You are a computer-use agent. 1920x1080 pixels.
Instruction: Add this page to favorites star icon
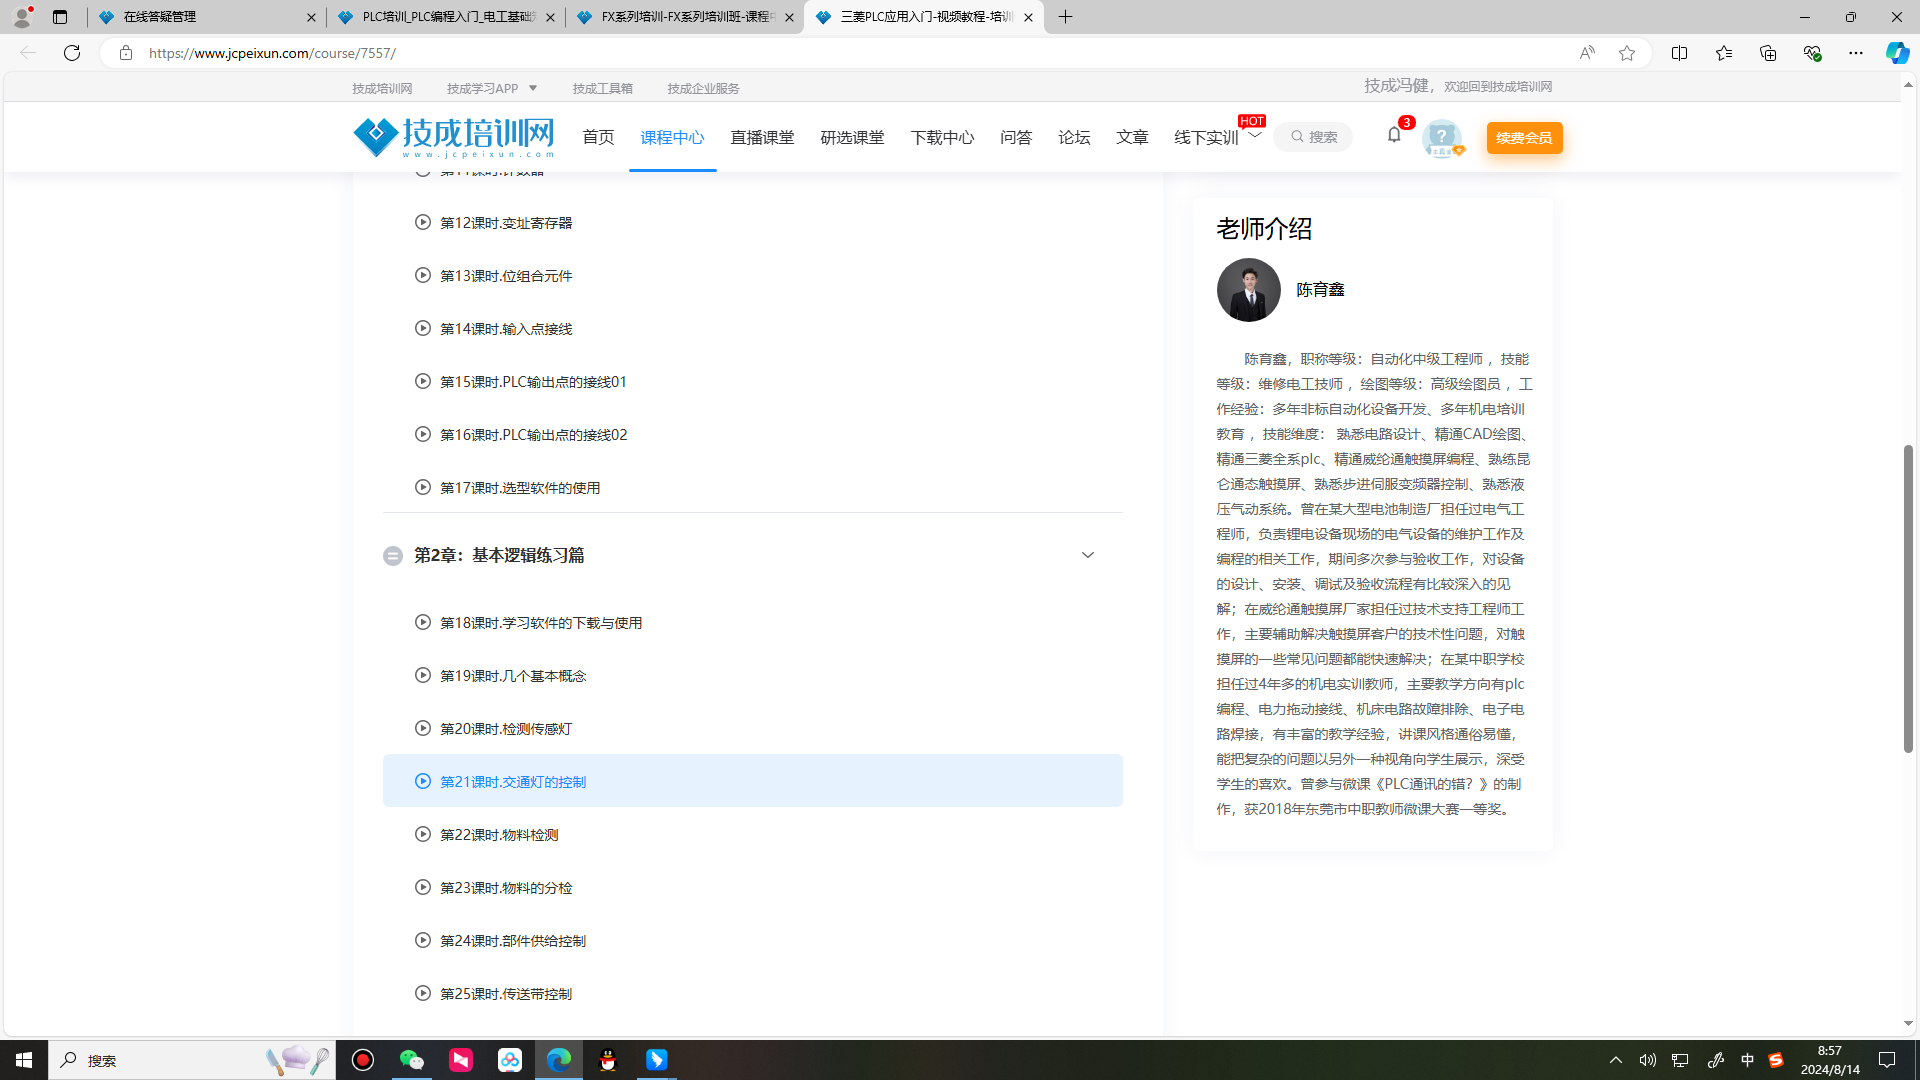(1627, 53)
